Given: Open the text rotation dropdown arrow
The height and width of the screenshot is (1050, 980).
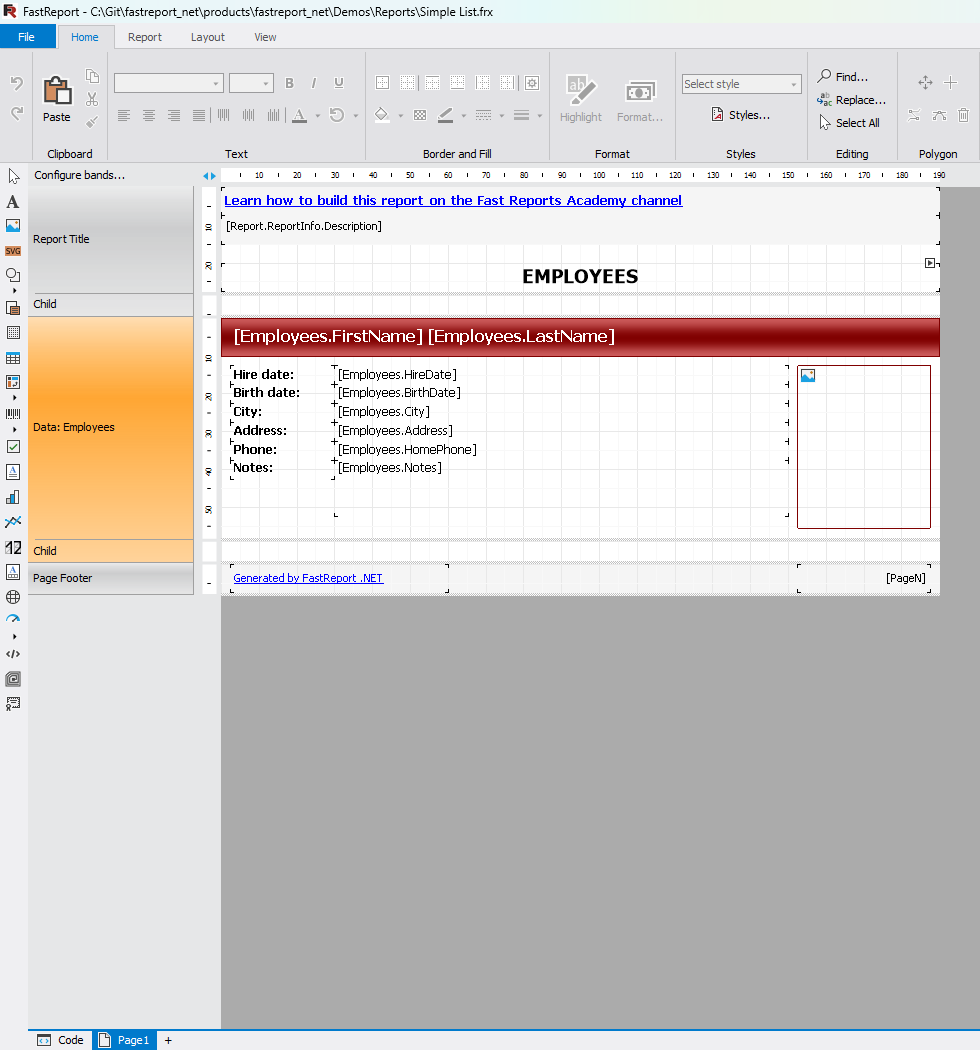Looking at the screenshot, I should pyautogui.click(x=356, y=116).
